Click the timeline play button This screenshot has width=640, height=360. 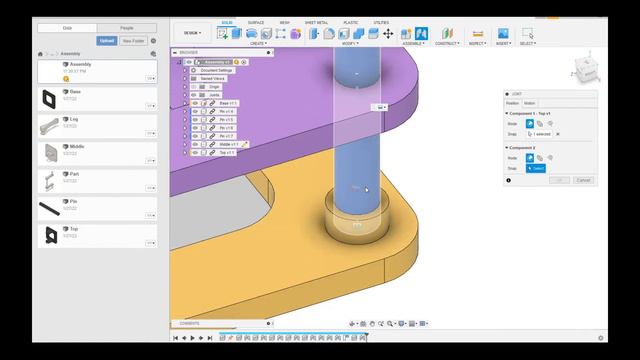point(193,338)
